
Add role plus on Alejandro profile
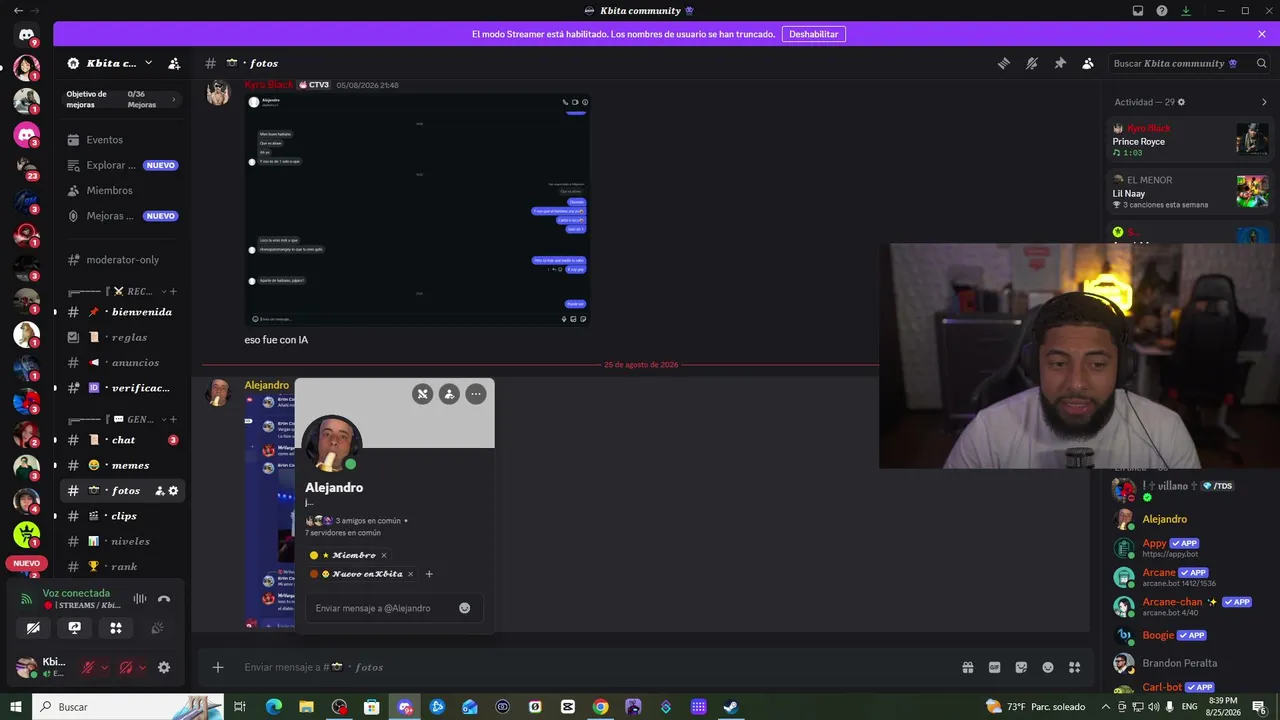pyautogui.click(x=429, y=574)
